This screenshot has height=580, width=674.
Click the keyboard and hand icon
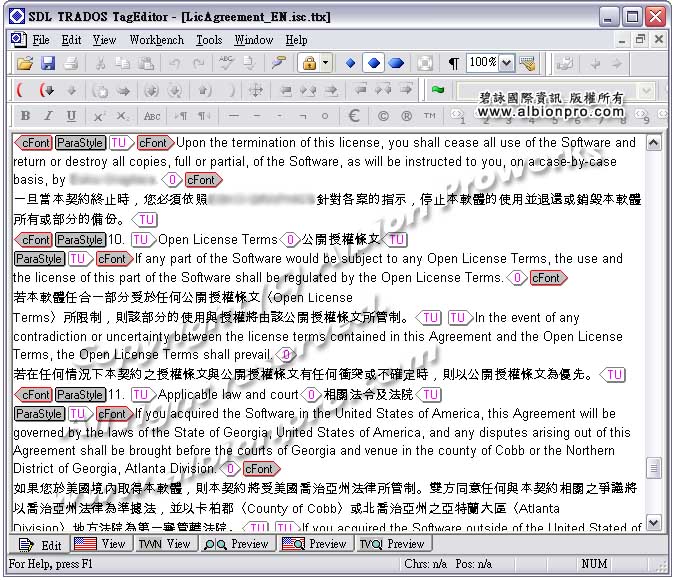(527, 63)
